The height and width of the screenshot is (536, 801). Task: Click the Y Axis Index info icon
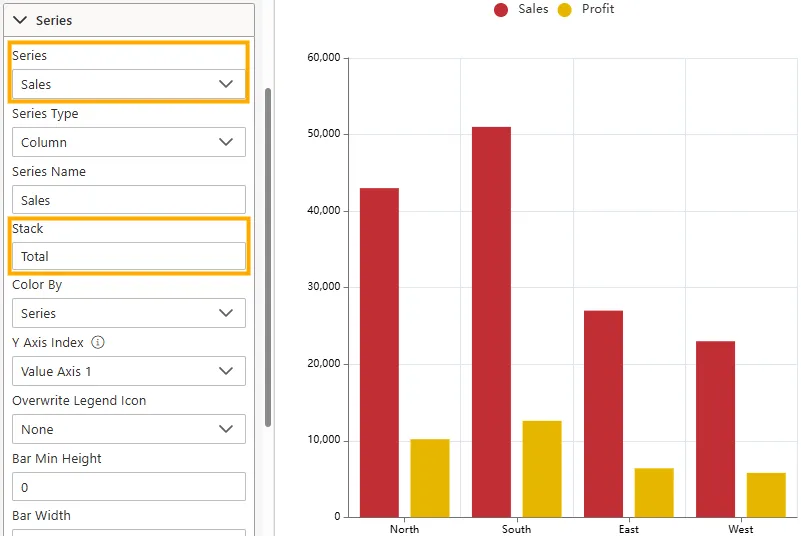[98, 342]
